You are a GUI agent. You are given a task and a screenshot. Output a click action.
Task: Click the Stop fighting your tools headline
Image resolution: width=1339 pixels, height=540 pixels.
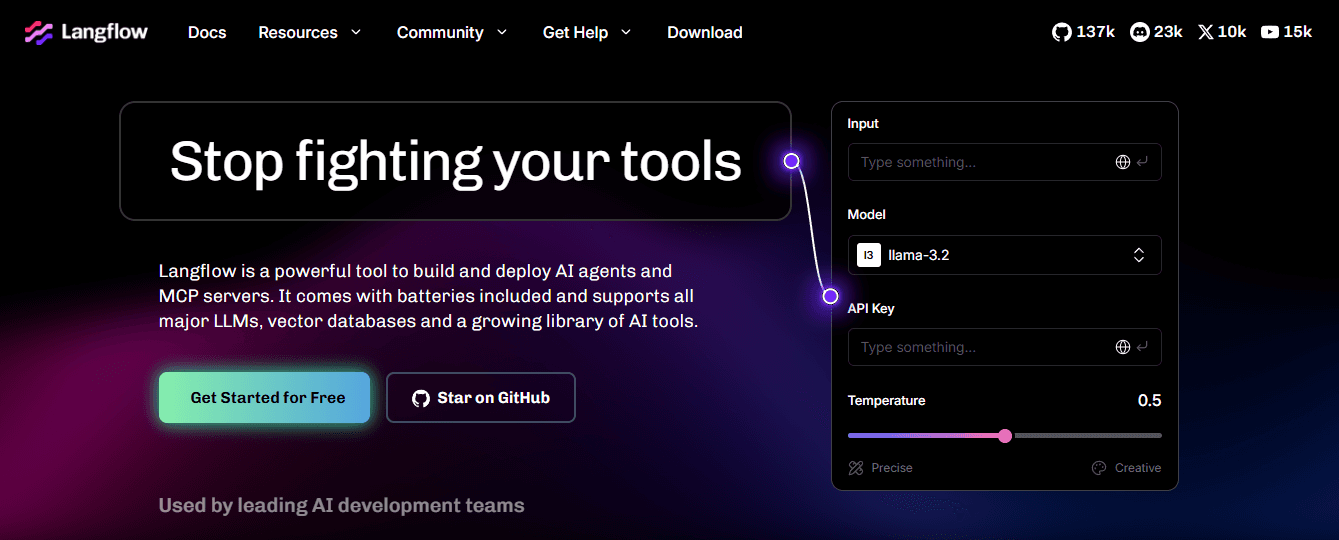456,161
